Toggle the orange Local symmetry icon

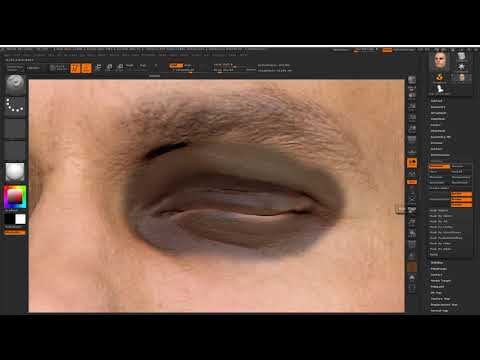pyautogui.click(x=412, y=163)
